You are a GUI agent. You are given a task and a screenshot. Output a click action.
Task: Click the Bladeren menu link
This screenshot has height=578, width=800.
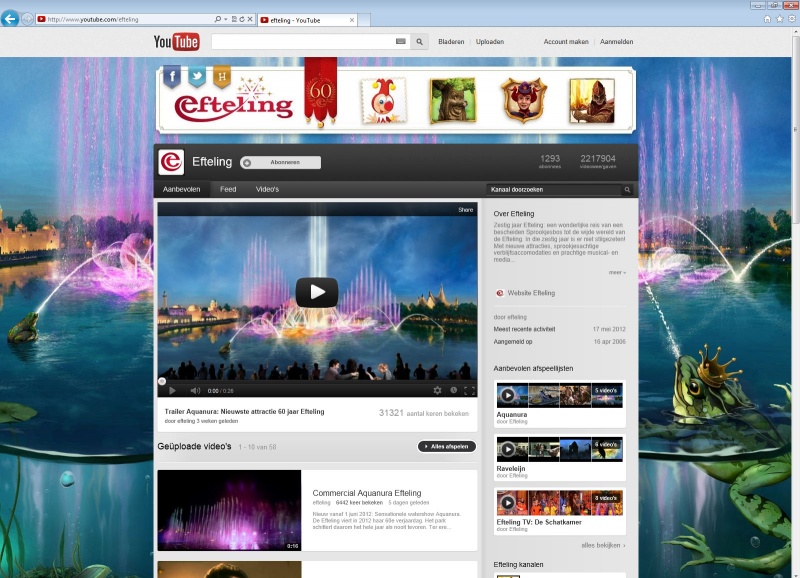(x=451, y=42)
